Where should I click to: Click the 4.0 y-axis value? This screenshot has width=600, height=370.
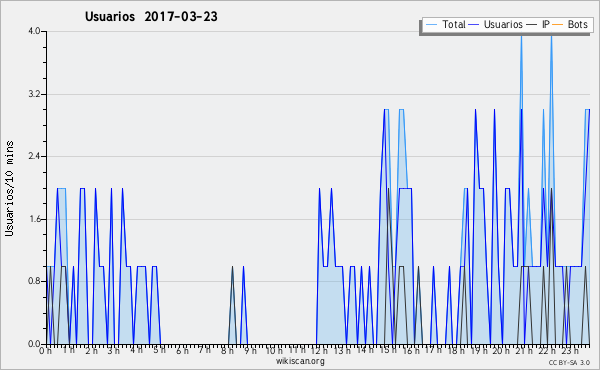34,31
